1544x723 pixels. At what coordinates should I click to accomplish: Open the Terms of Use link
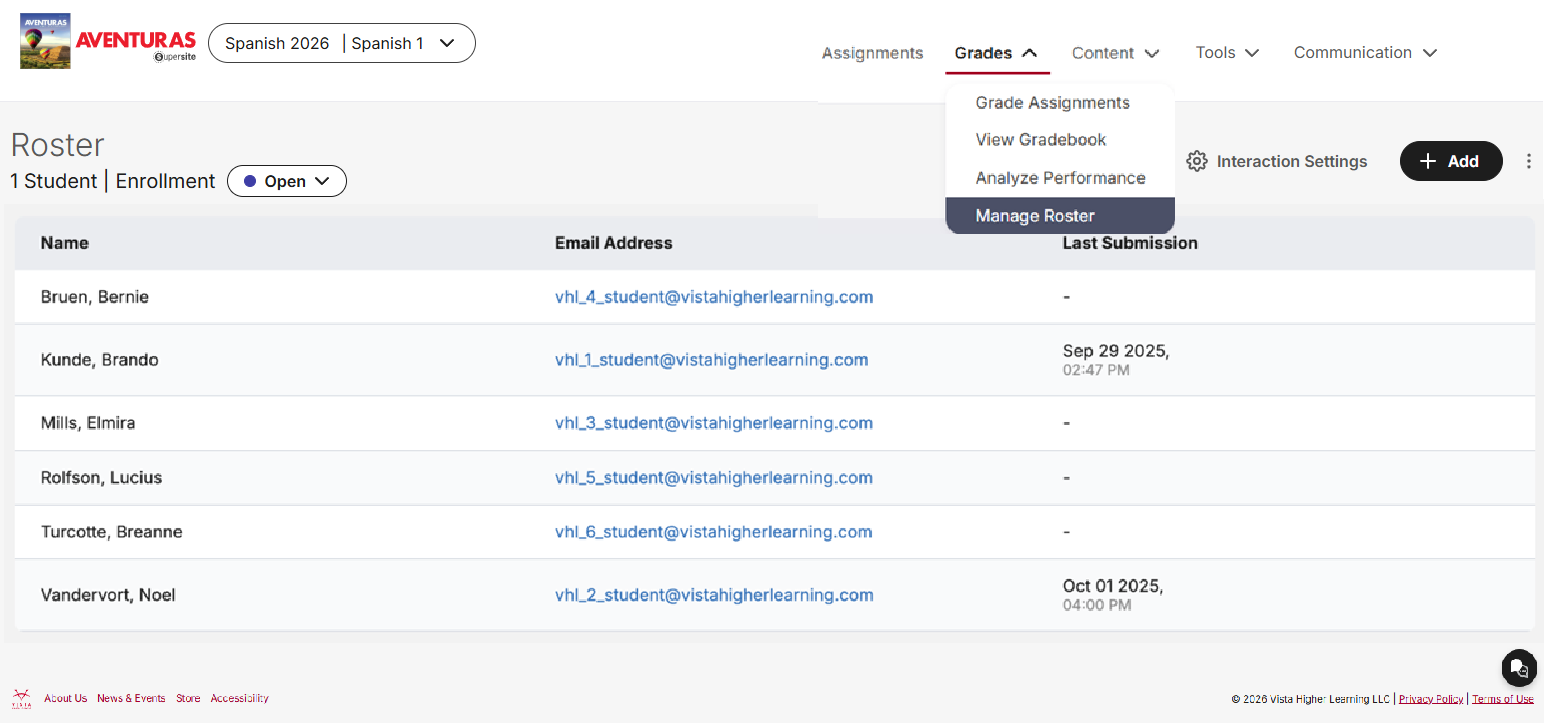1503,699
